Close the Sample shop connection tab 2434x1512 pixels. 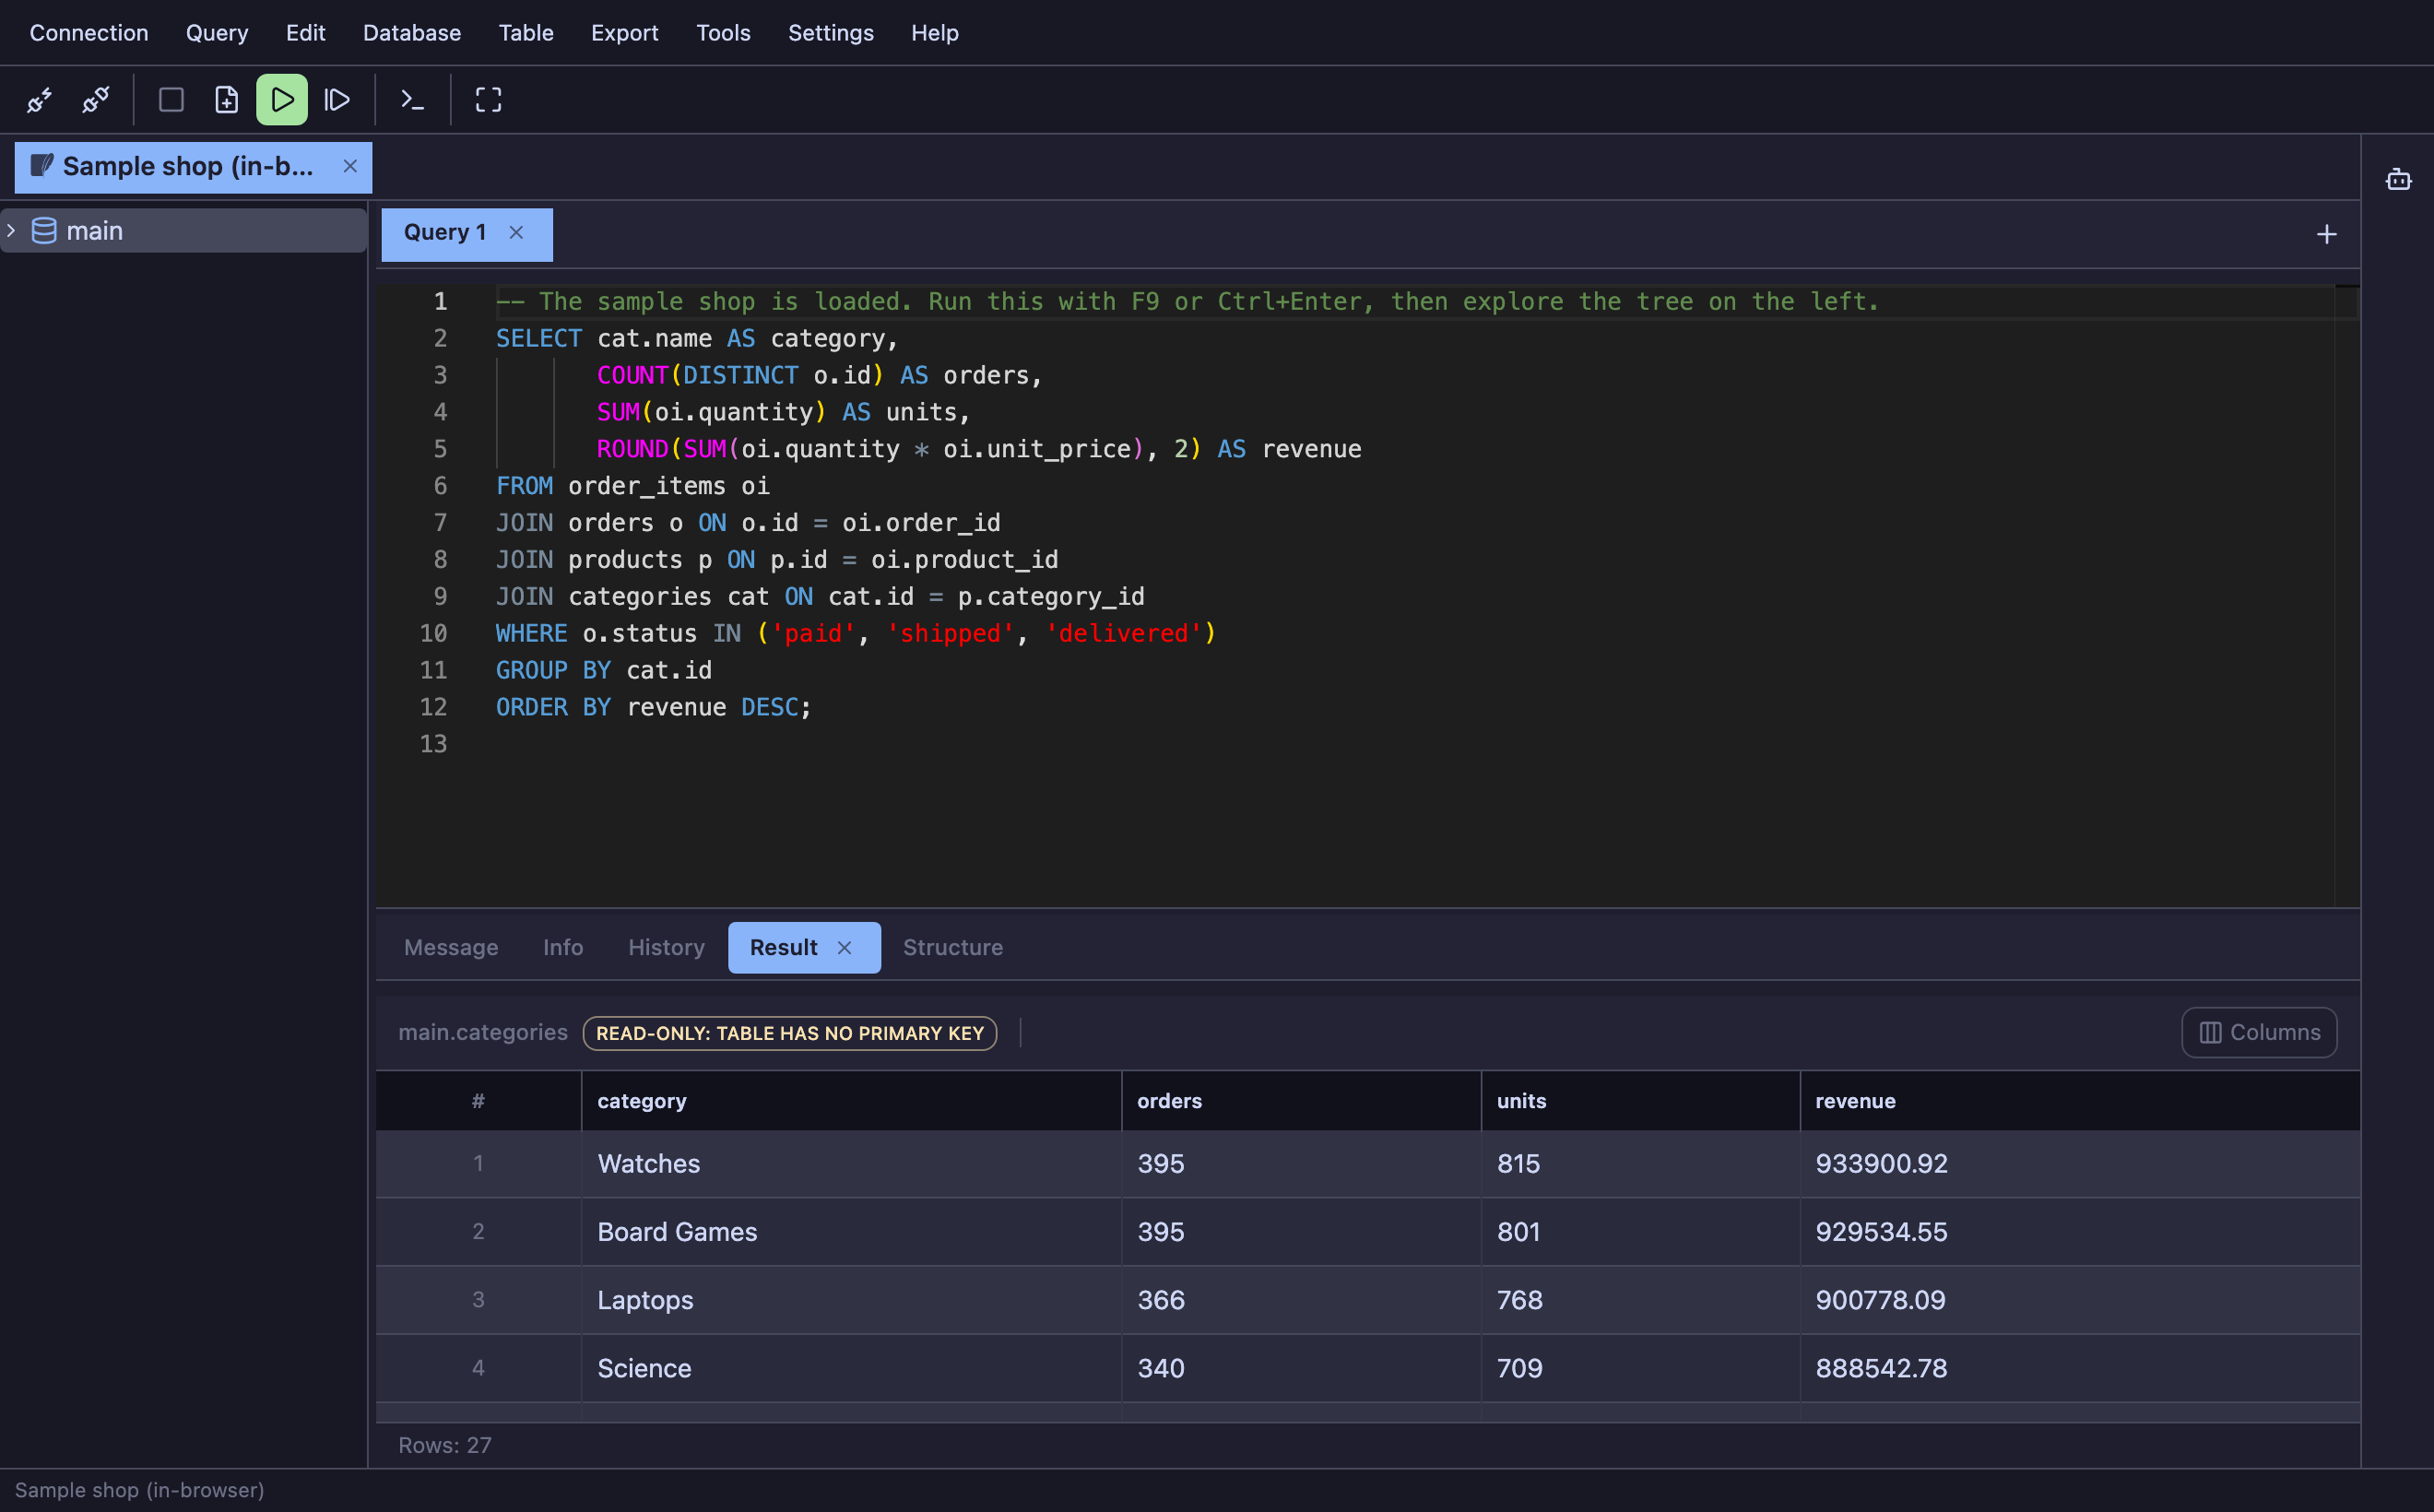click(x=350, y=166)
